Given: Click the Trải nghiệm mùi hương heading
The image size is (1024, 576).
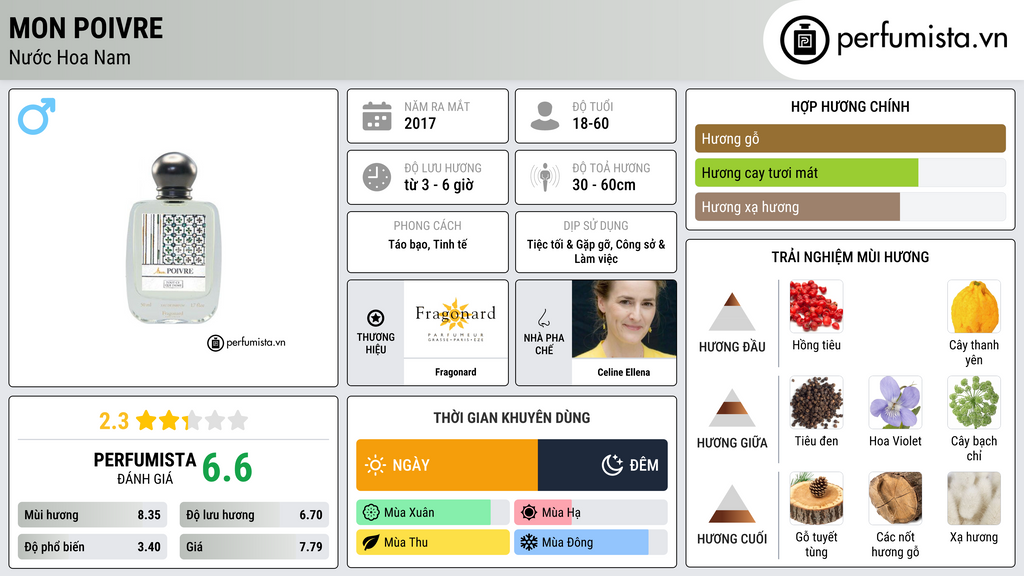Looking at the screenshot, I should pyautogui.click(x=850, y=257).
